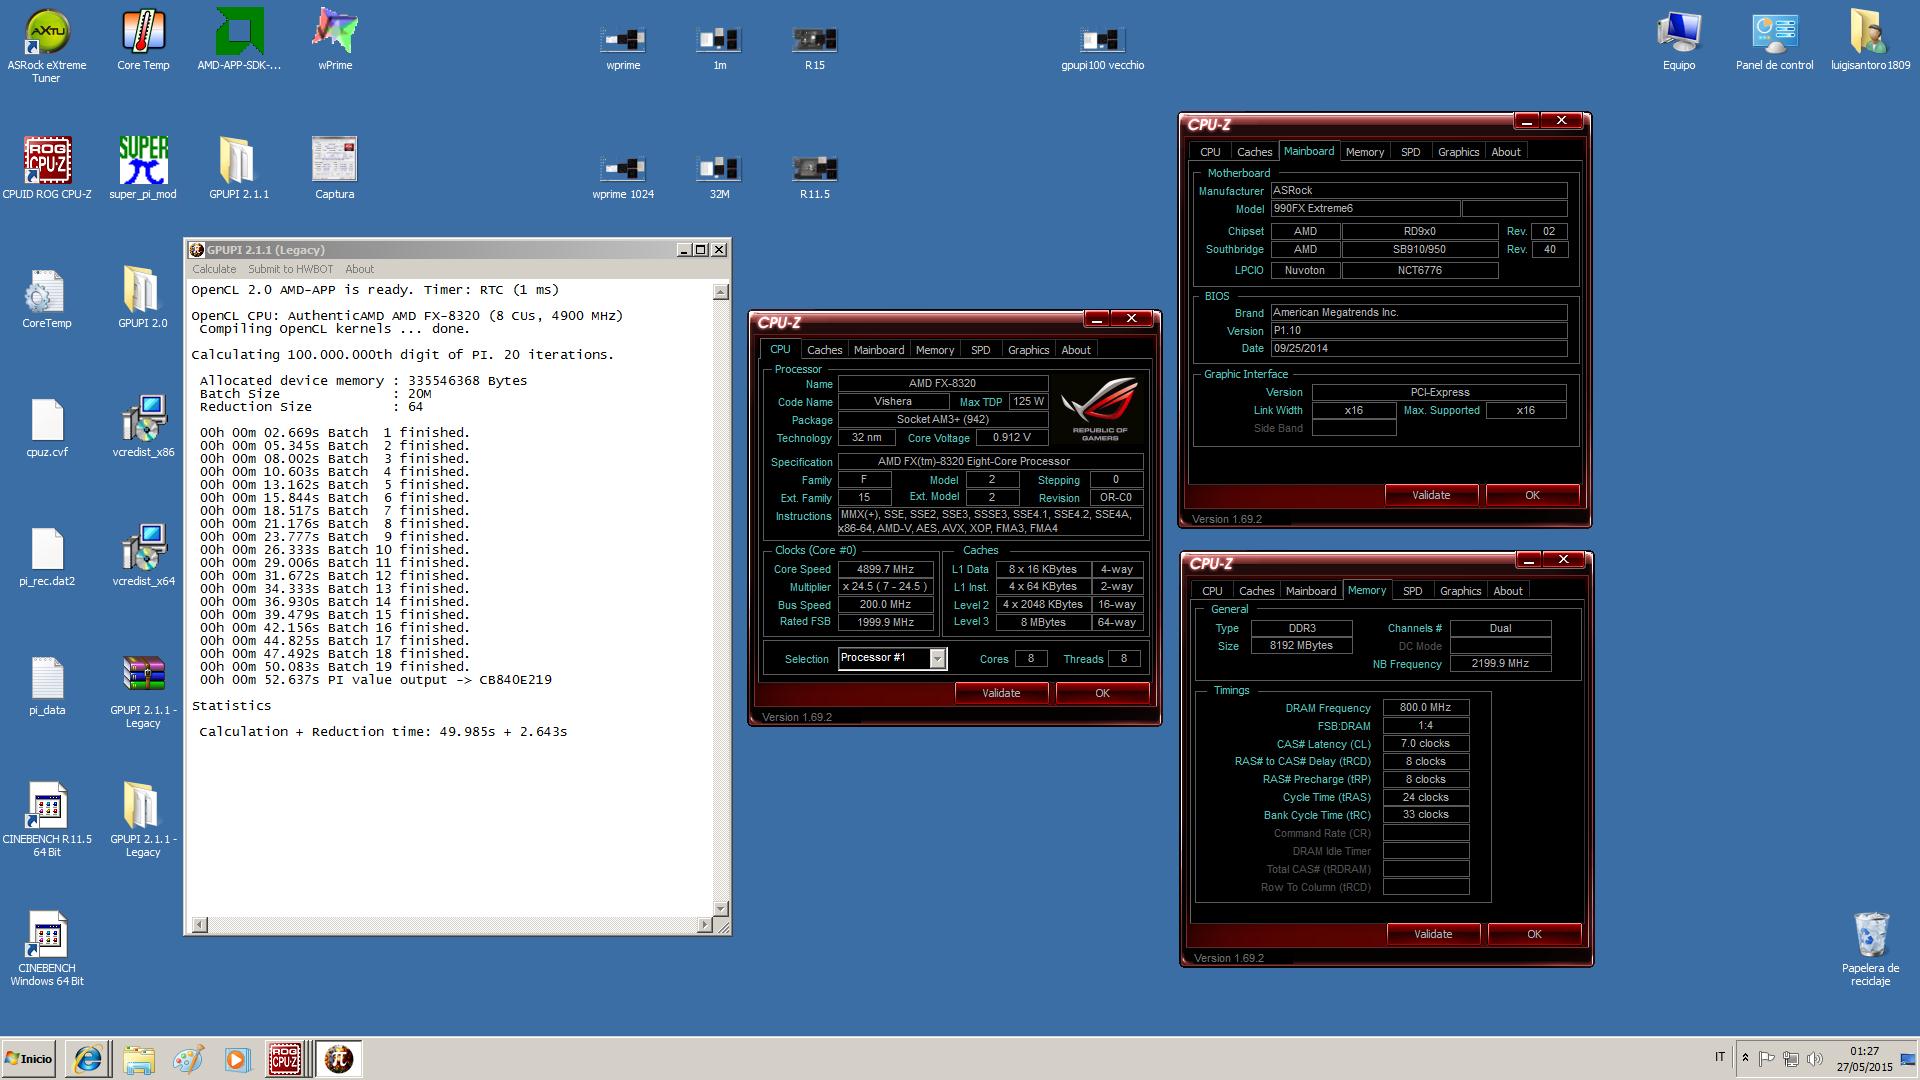Open R11.5 screenshot thumbnail icon
Screen dimensions: 1920x1080
coord(815,176)
